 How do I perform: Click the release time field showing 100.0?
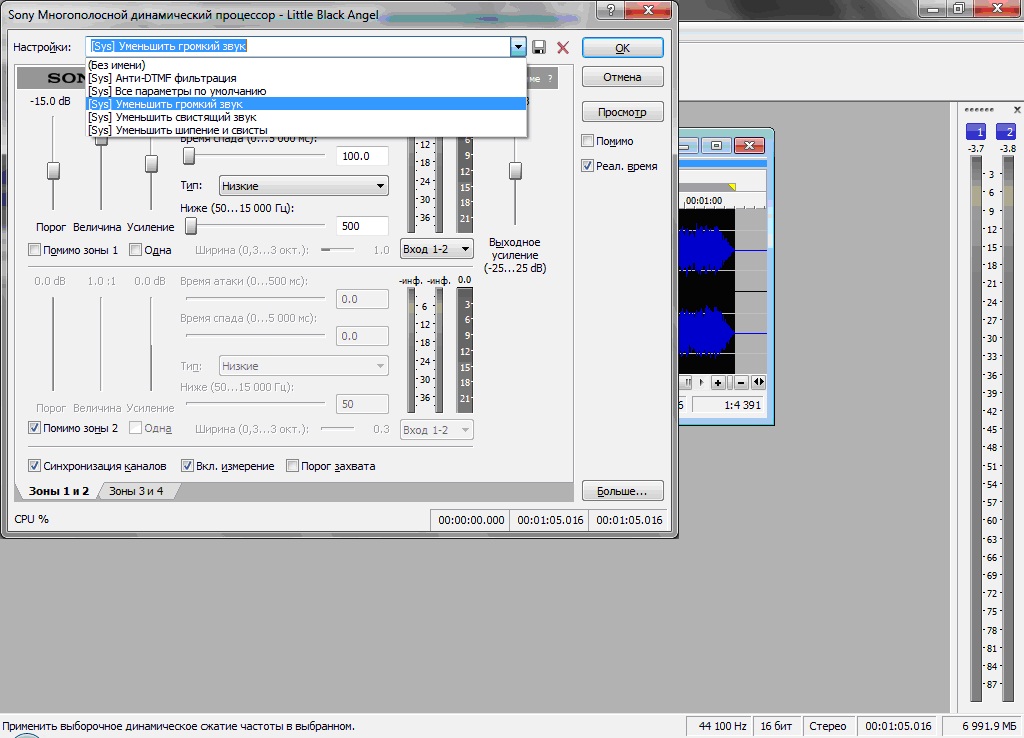[362, 156]
